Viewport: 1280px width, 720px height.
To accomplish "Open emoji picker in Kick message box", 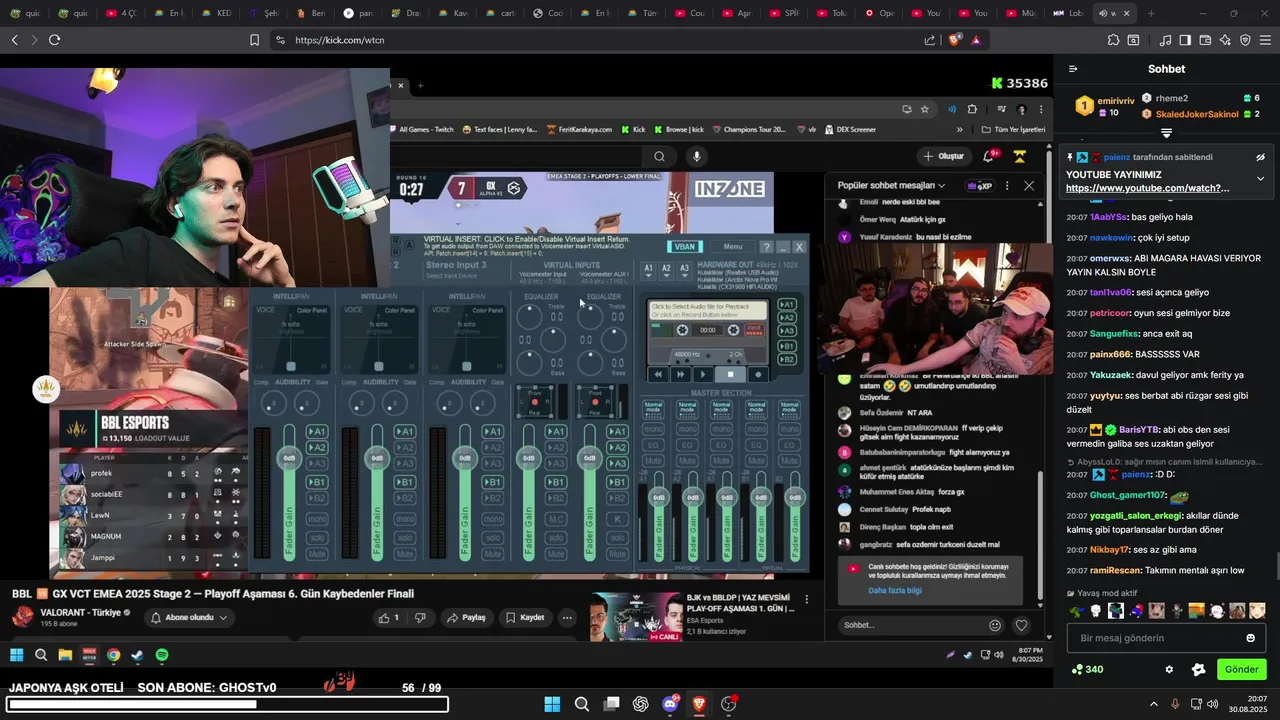I will (1250, 638).
